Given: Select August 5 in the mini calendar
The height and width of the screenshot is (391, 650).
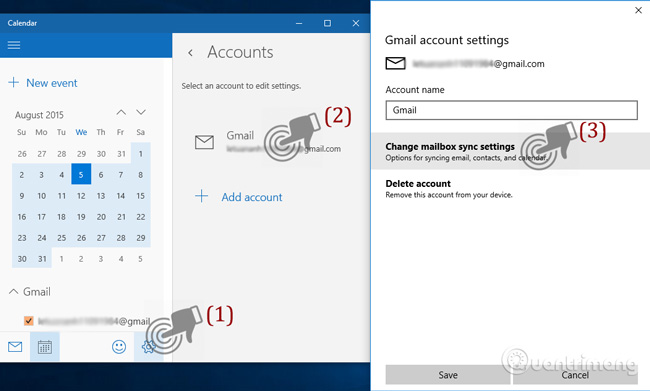Looking at the screenshot, I should 81,175.
